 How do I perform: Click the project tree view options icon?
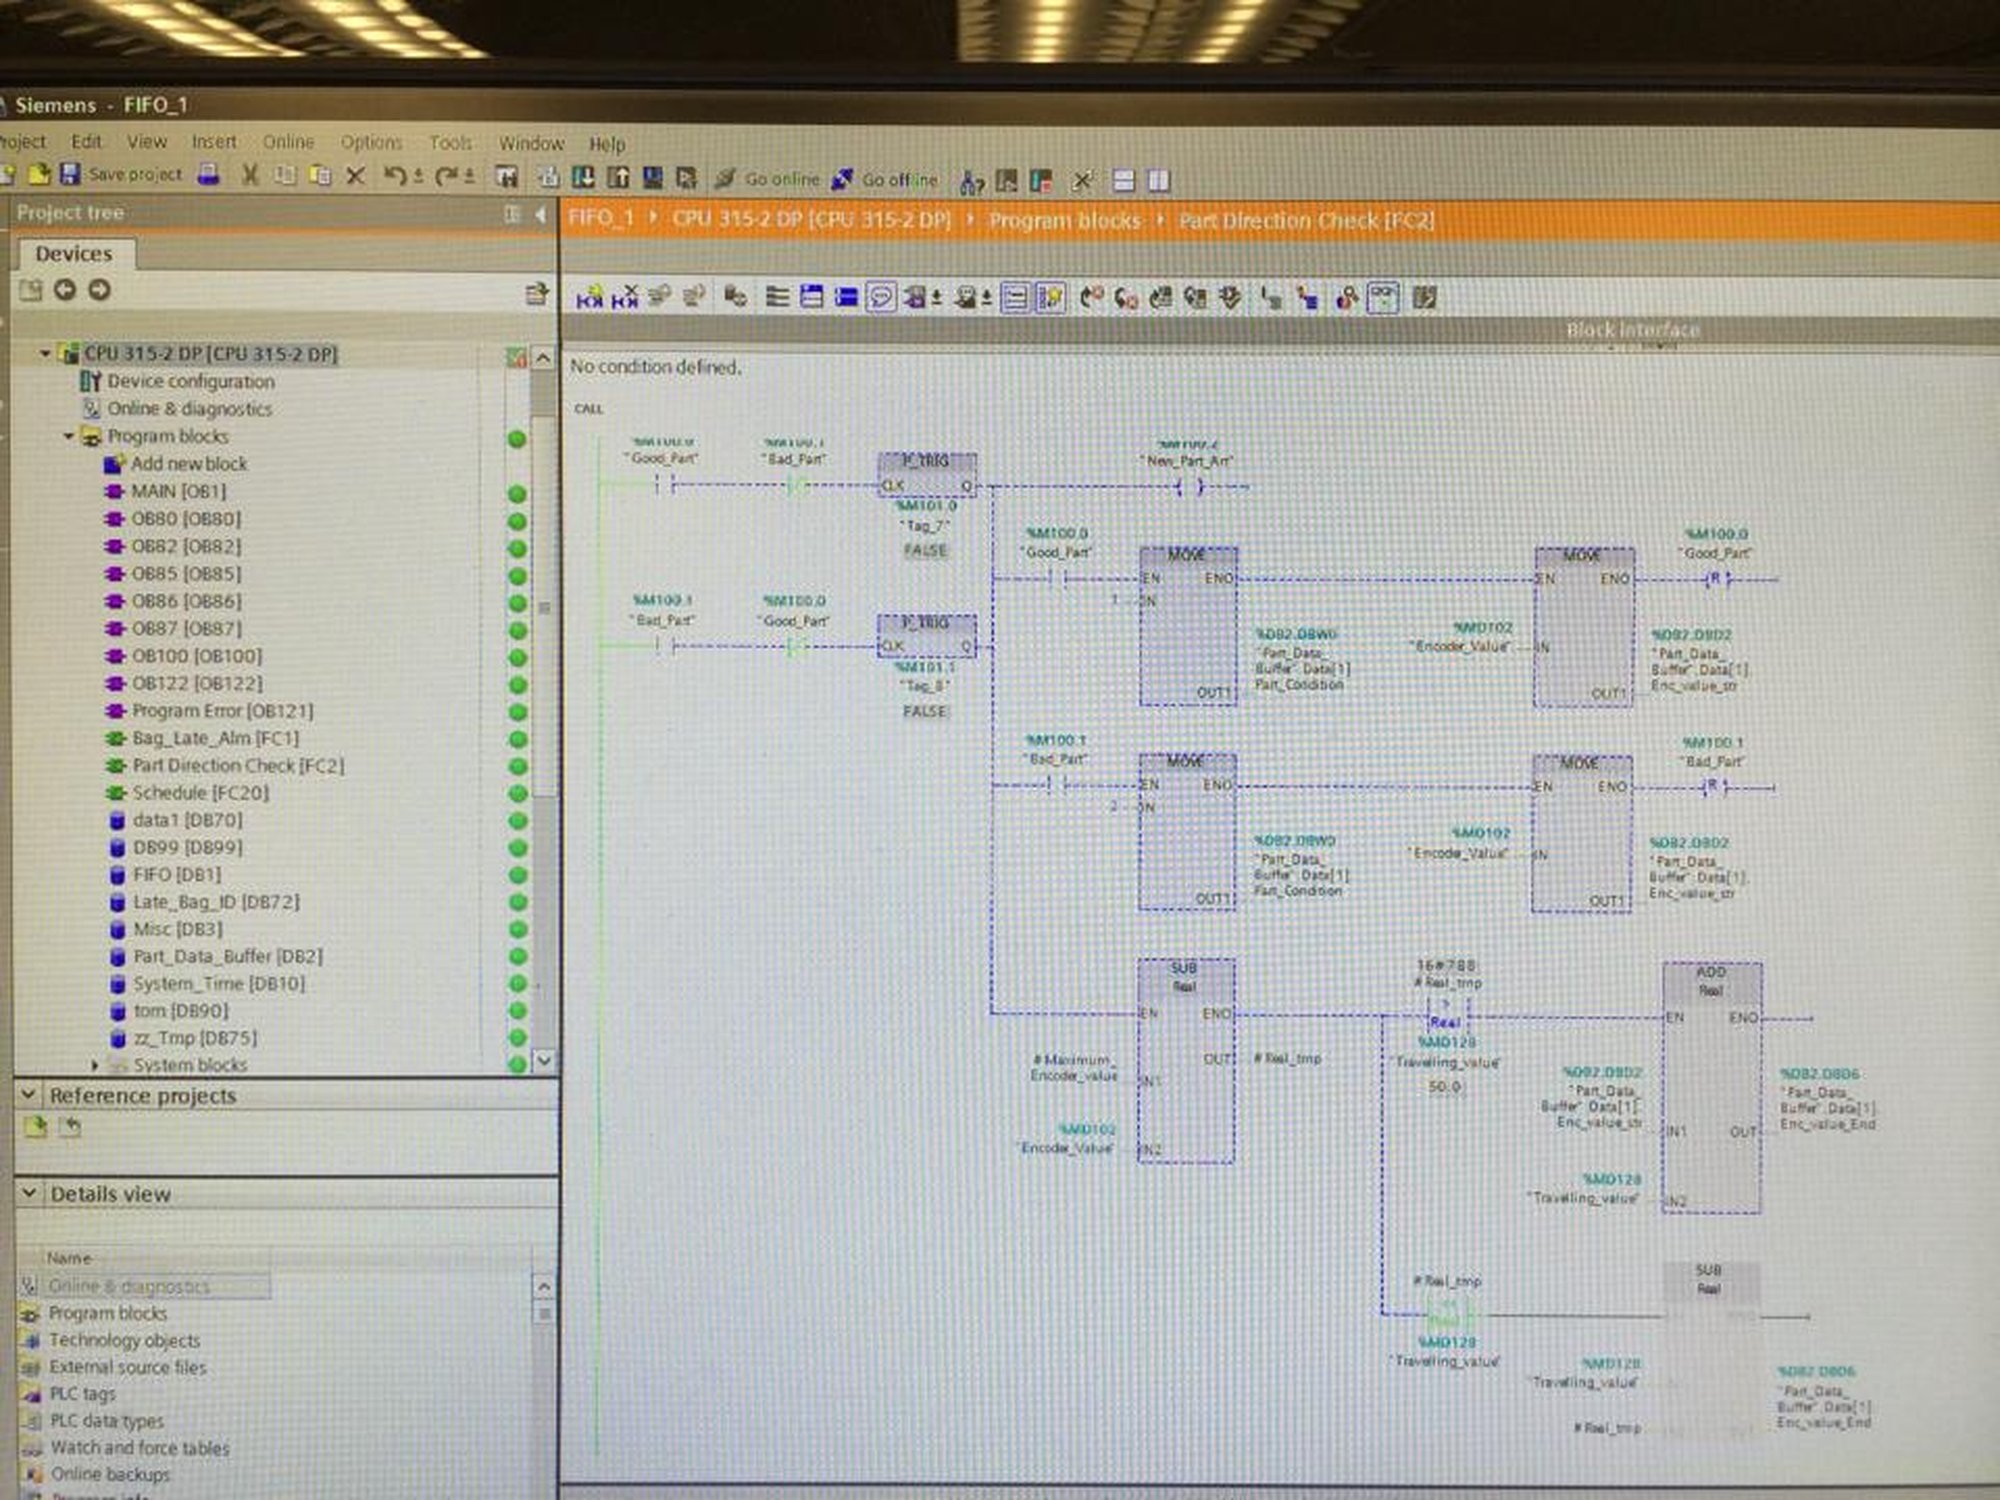coord(537,294)
